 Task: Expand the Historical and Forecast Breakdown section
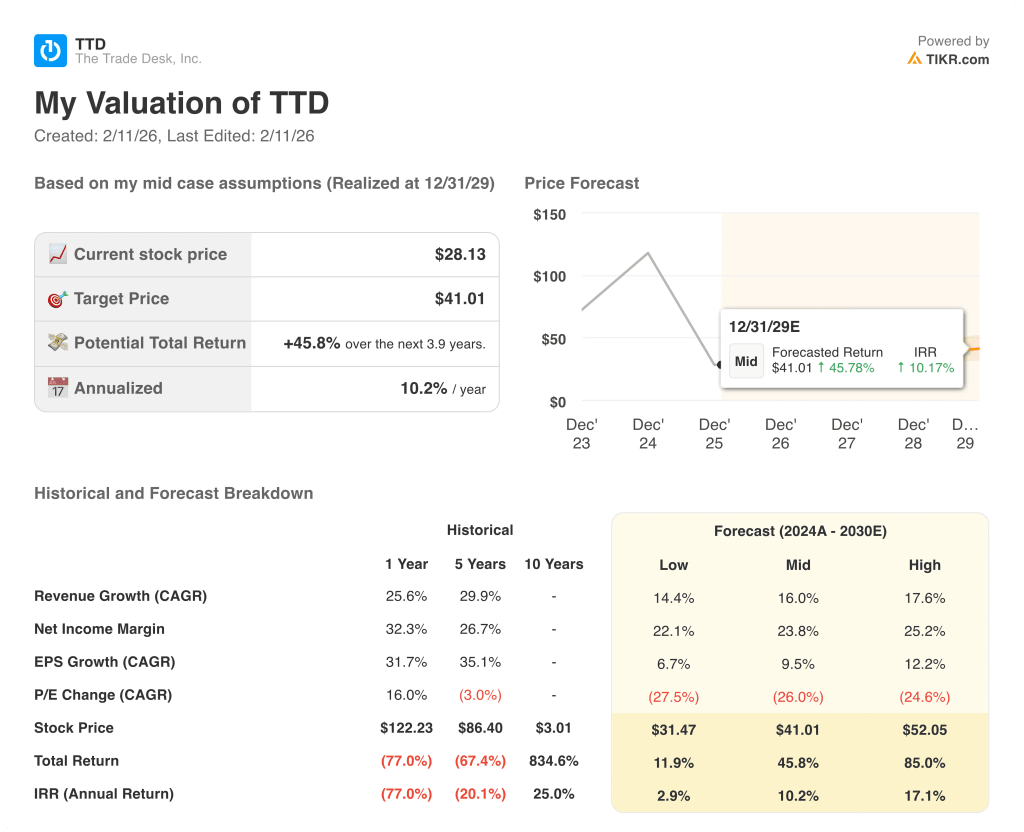pyautogui.click(x=173, y=493)
